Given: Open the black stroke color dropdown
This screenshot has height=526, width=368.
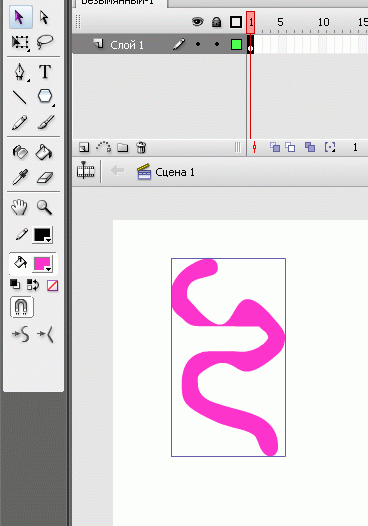Looking at the screenshot, I should [x=42, y=235].
